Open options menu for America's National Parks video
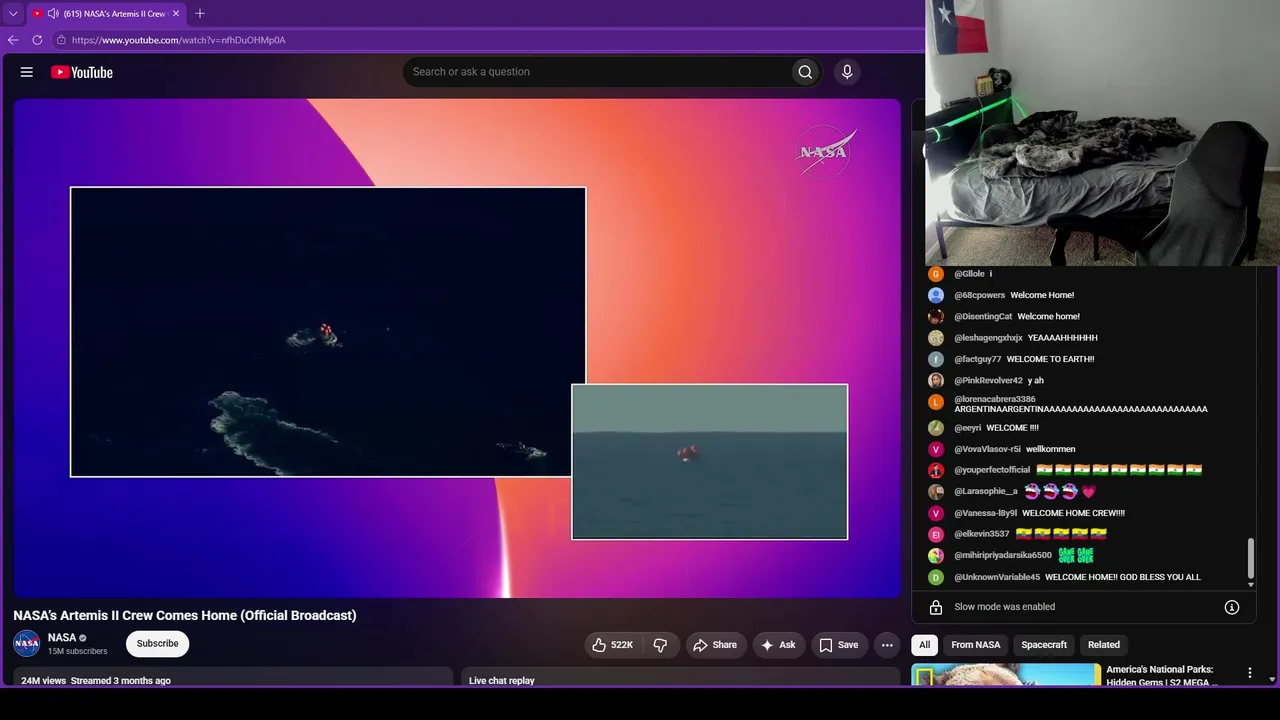Viewport: 1280px width, 720px height. pyautogui.click(x=1249, y=673)
